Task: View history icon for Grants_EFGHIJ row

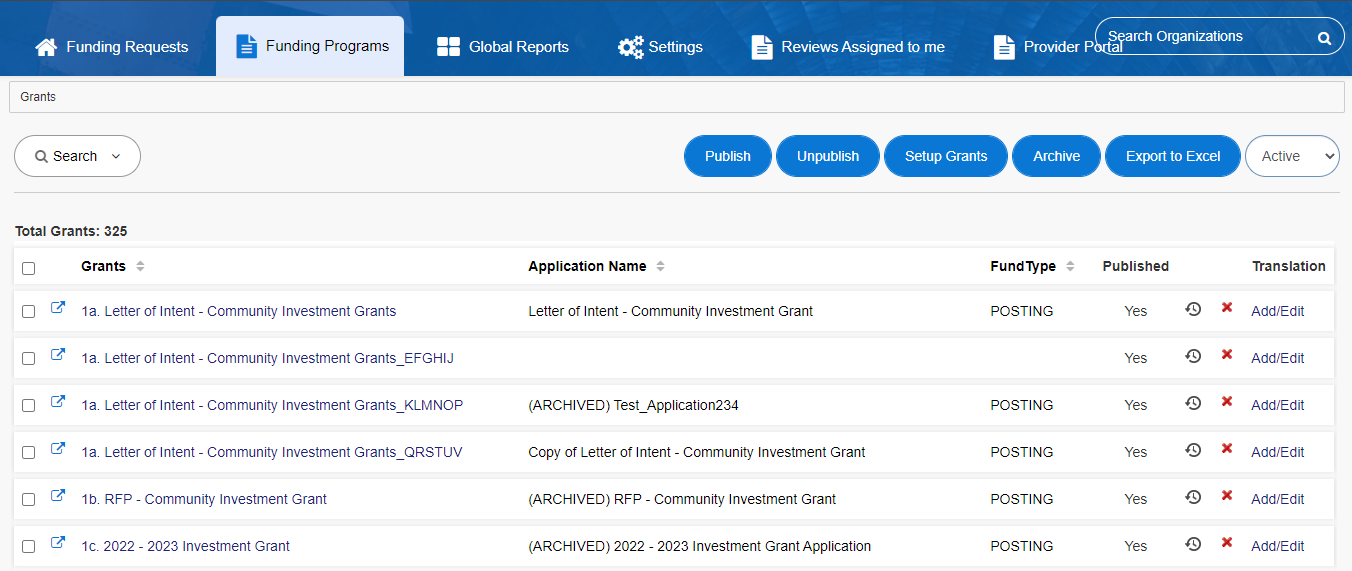Action: click(1193, 357)
